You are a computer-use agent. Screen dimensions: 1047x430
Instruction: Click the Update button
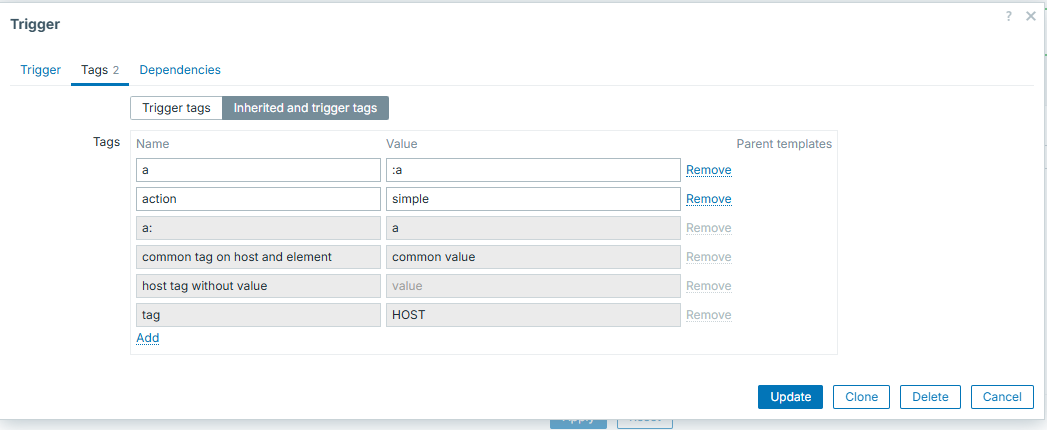click(x=790, y=397)
